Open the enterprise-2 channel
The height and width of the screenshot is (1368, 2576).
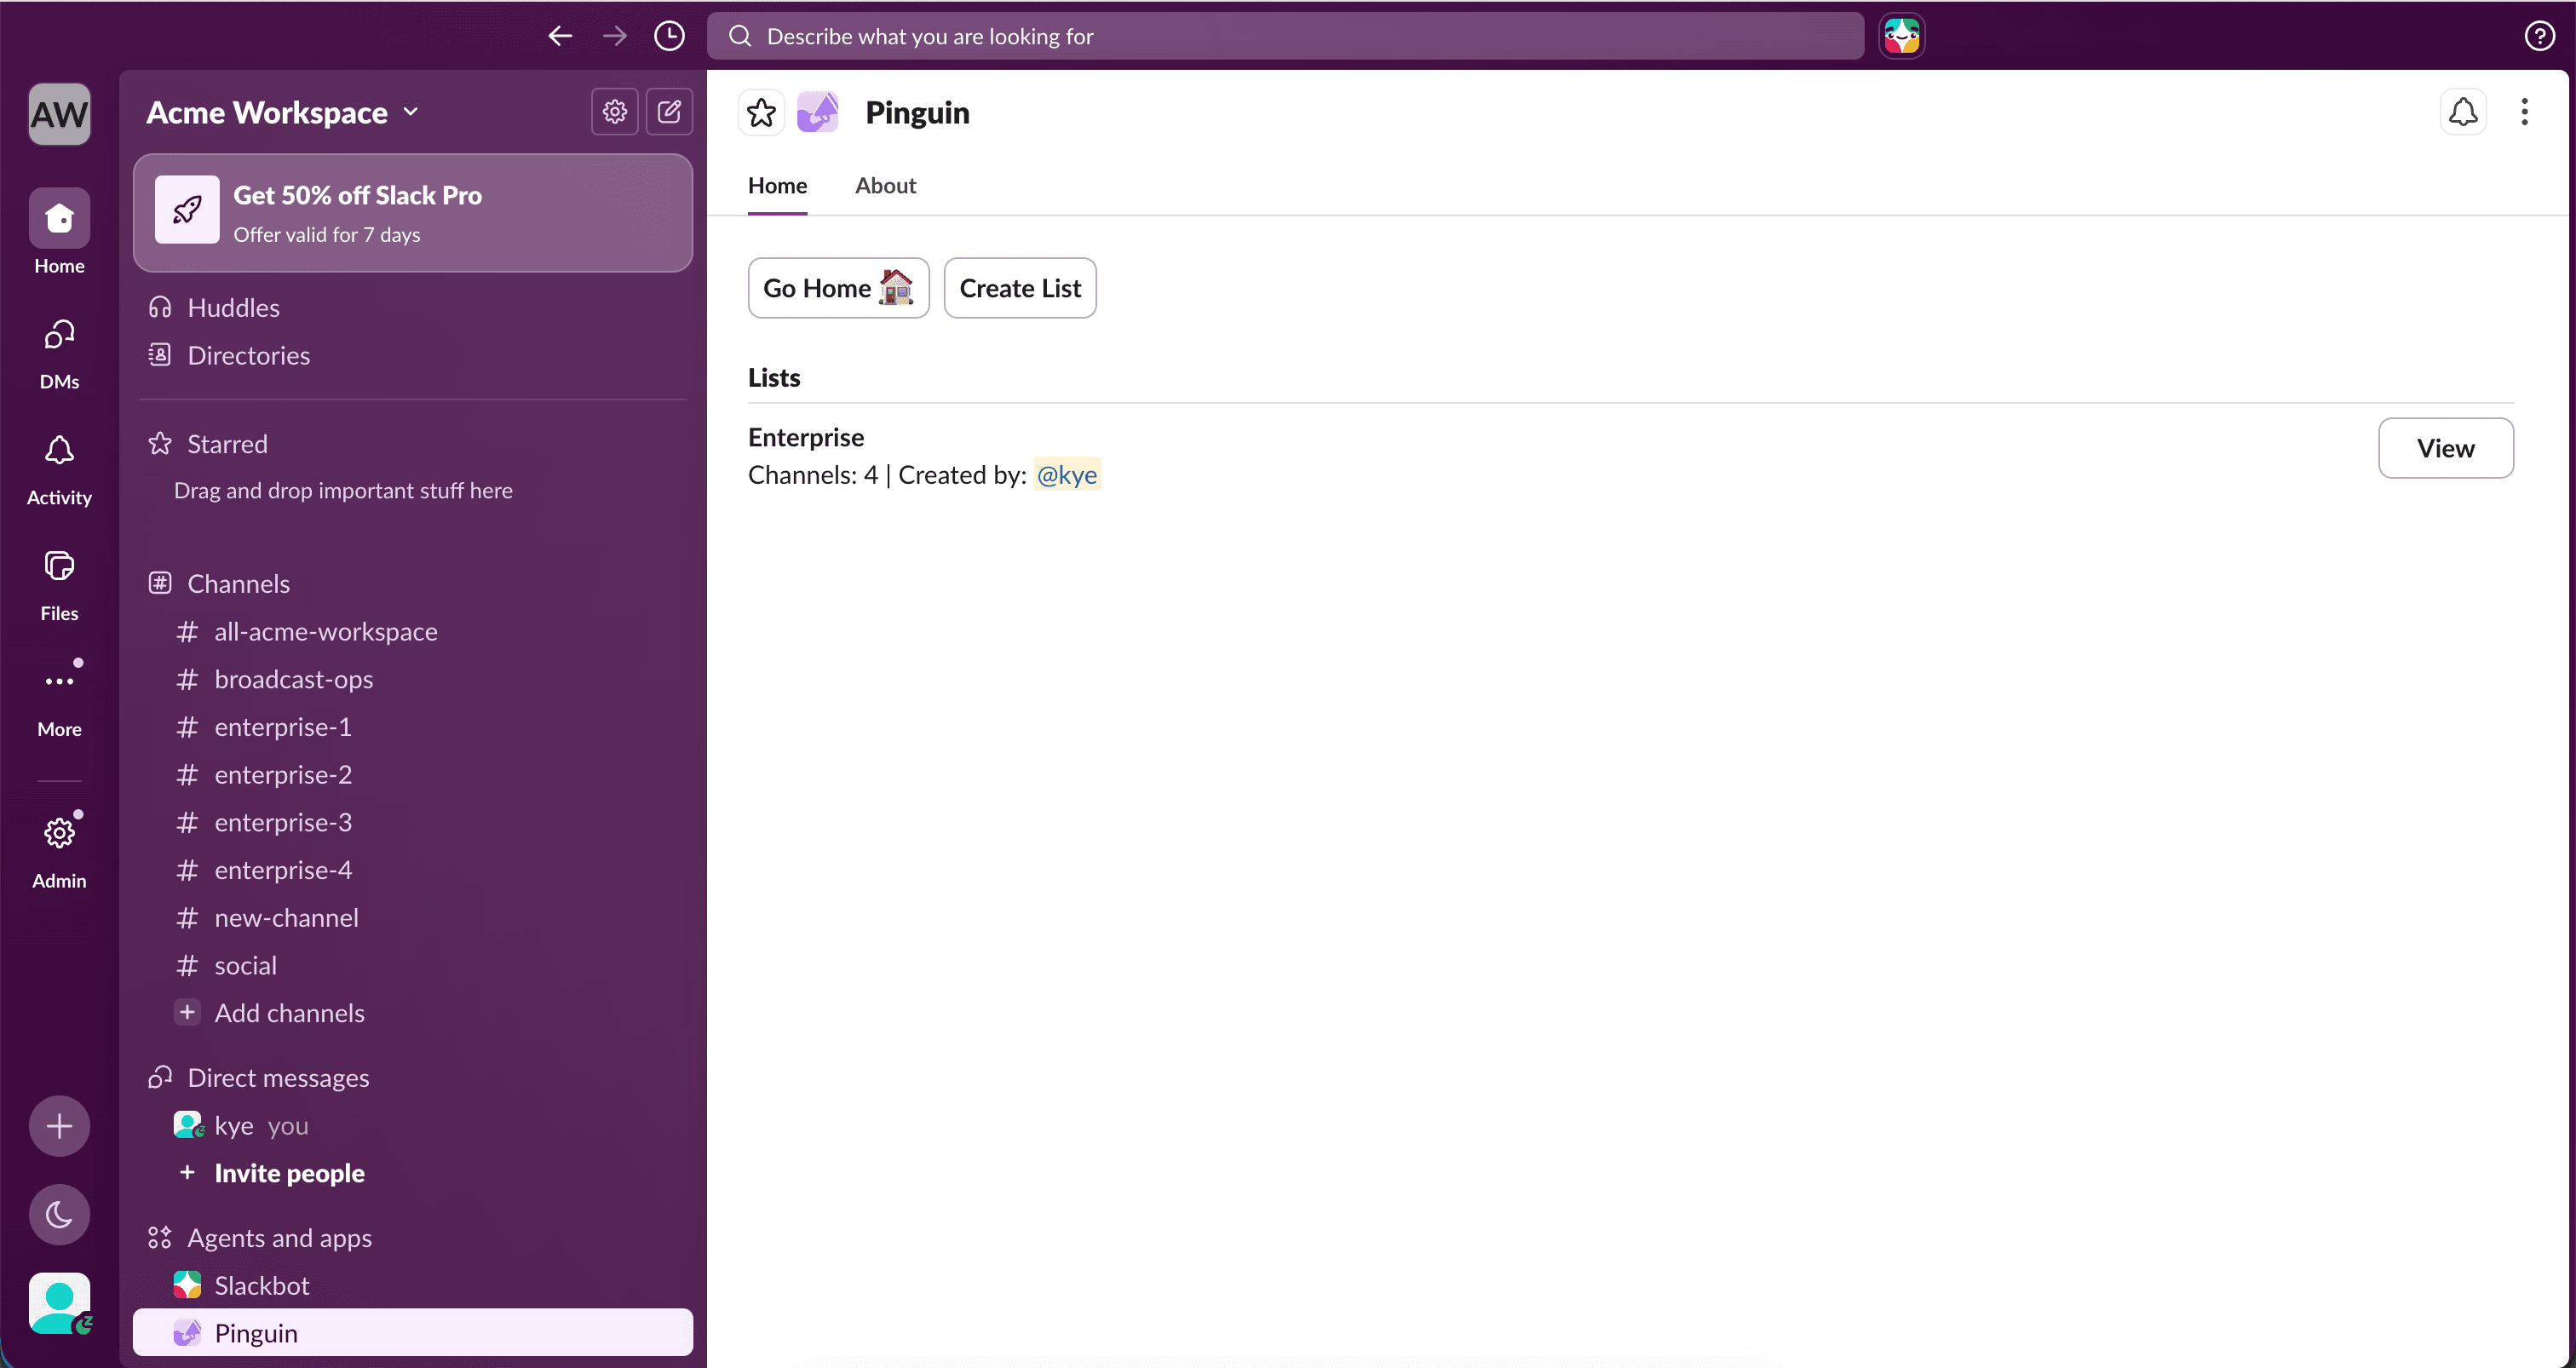coord(412,775)
